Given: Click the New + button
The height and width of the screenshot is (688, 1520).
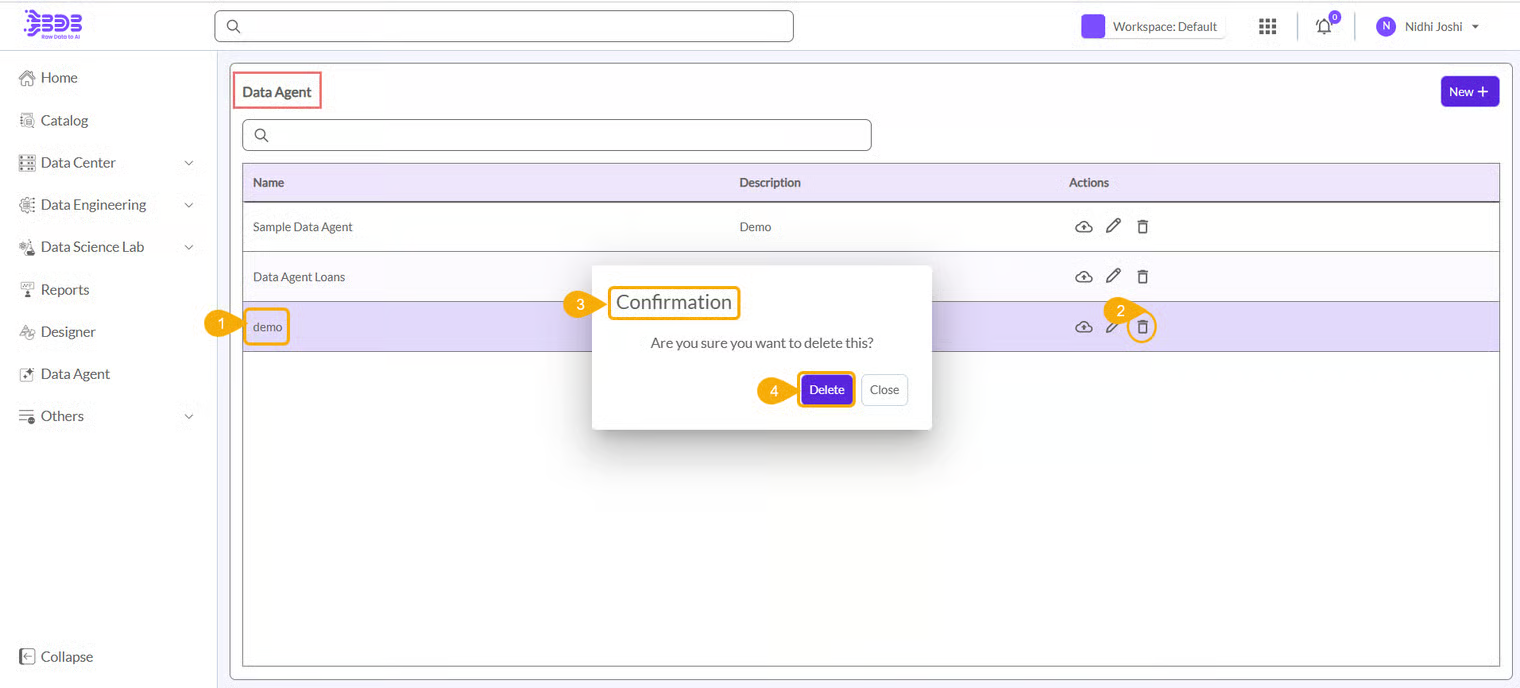Looking at the screenshot, I should coord(1469,92).
